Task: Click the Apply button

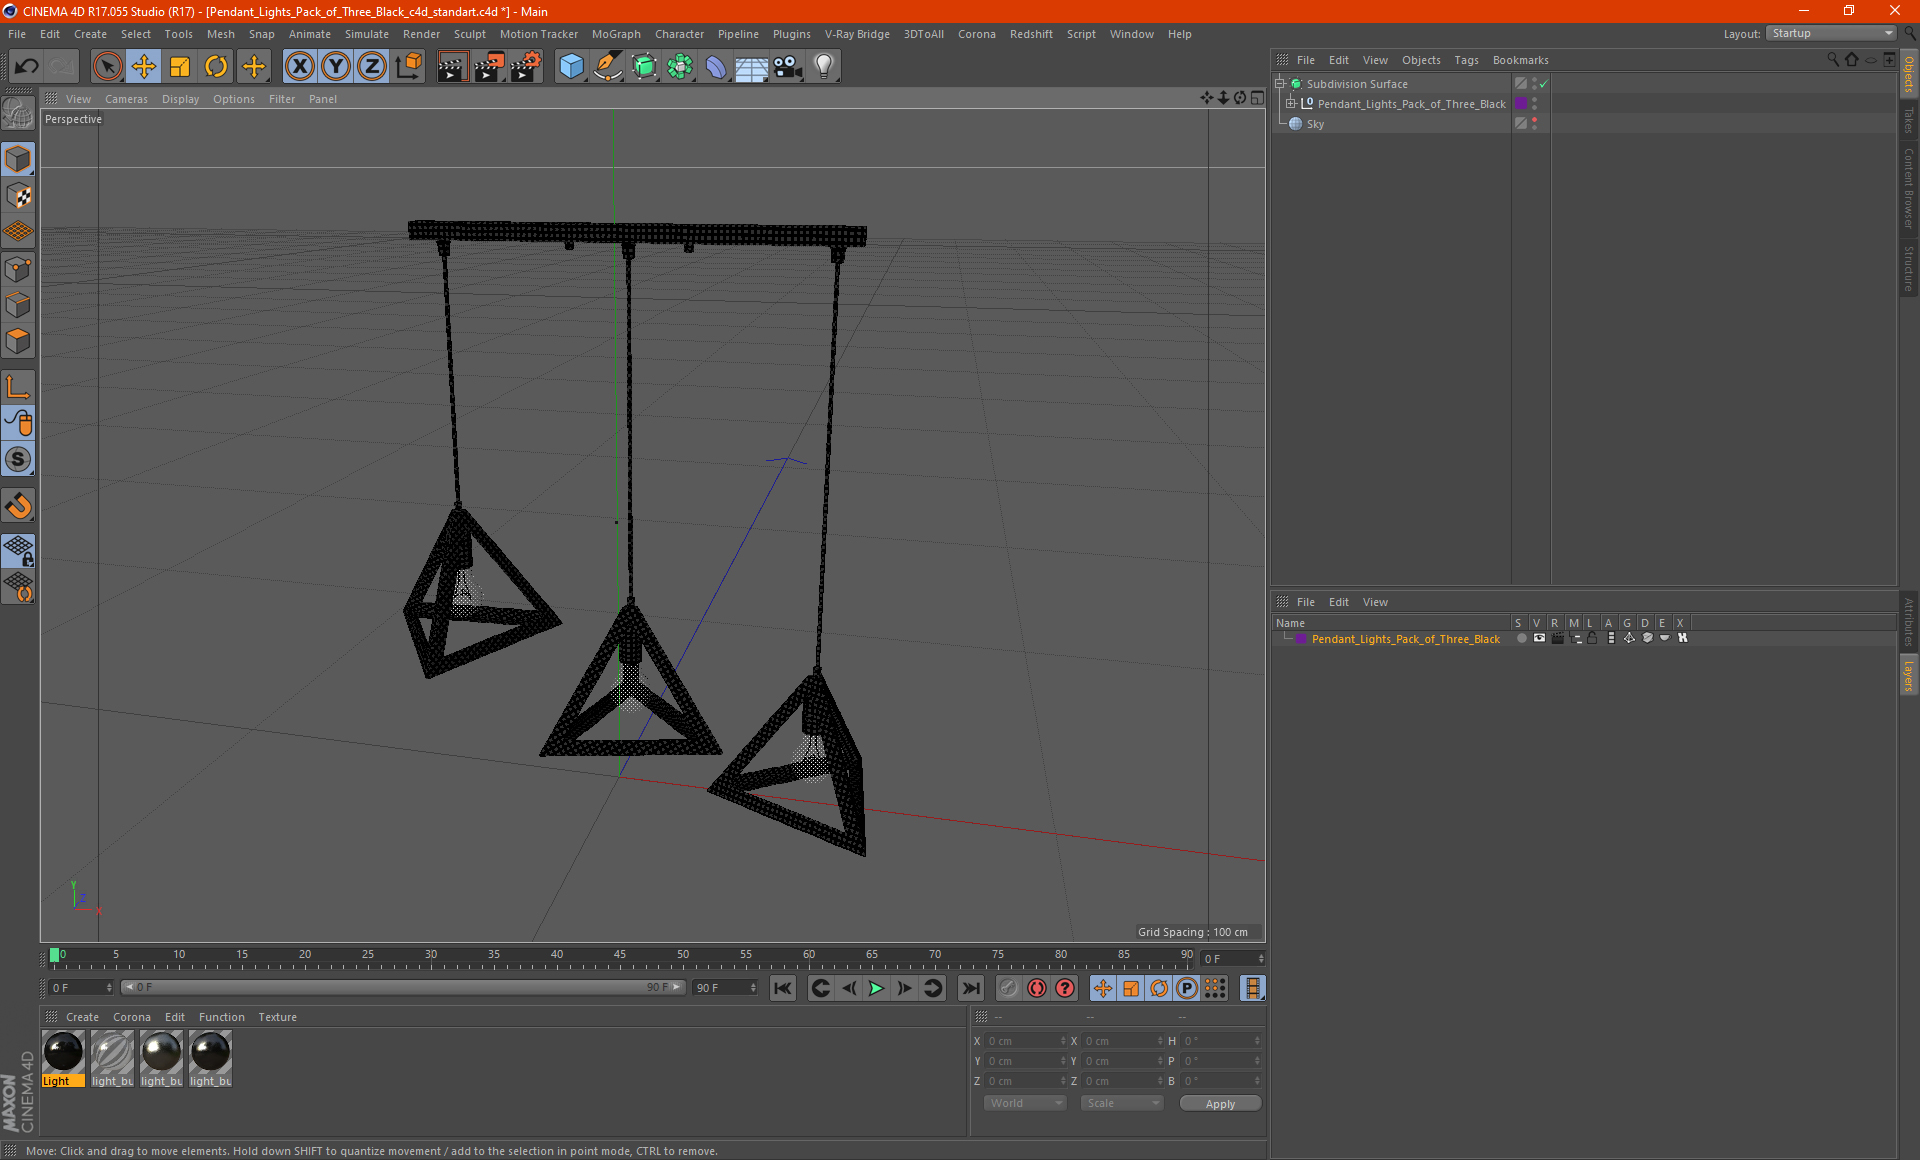Action: [1220, 1104]
